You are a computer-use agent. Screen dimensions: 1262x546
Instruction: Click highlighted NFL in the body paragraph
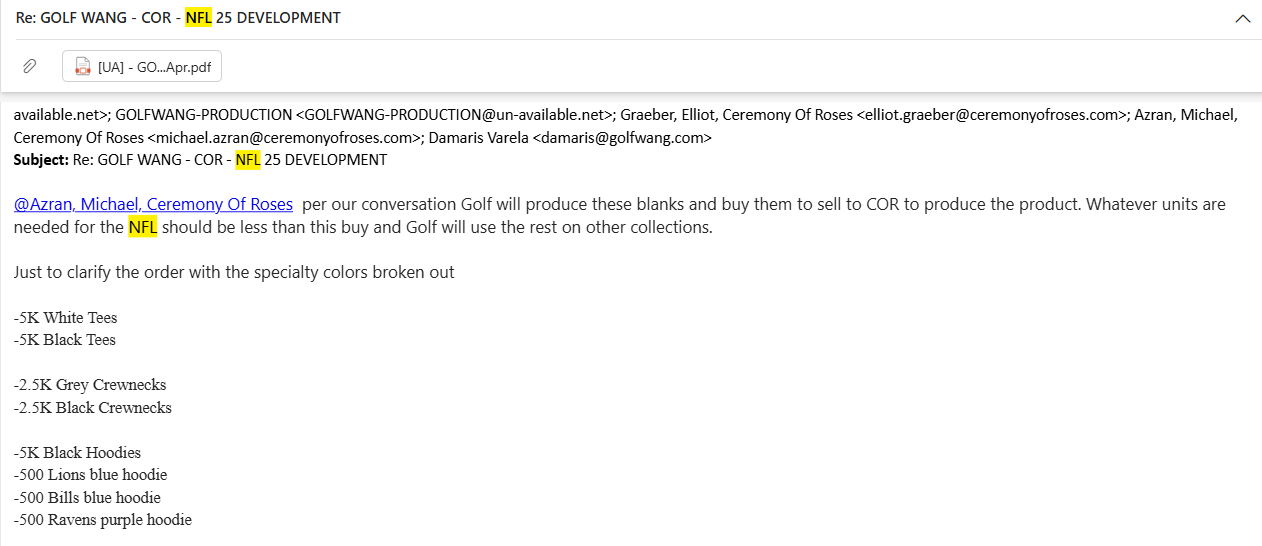click(x=143, y=227)
